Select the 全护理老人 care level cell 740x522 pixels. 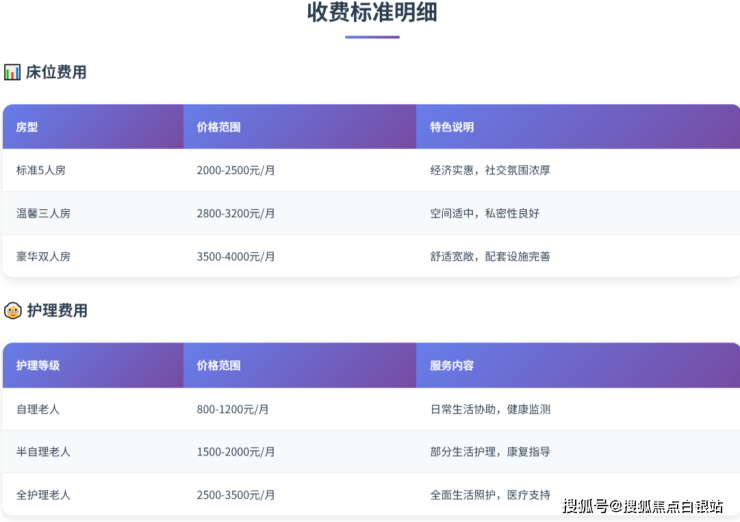tap(43, 495)
